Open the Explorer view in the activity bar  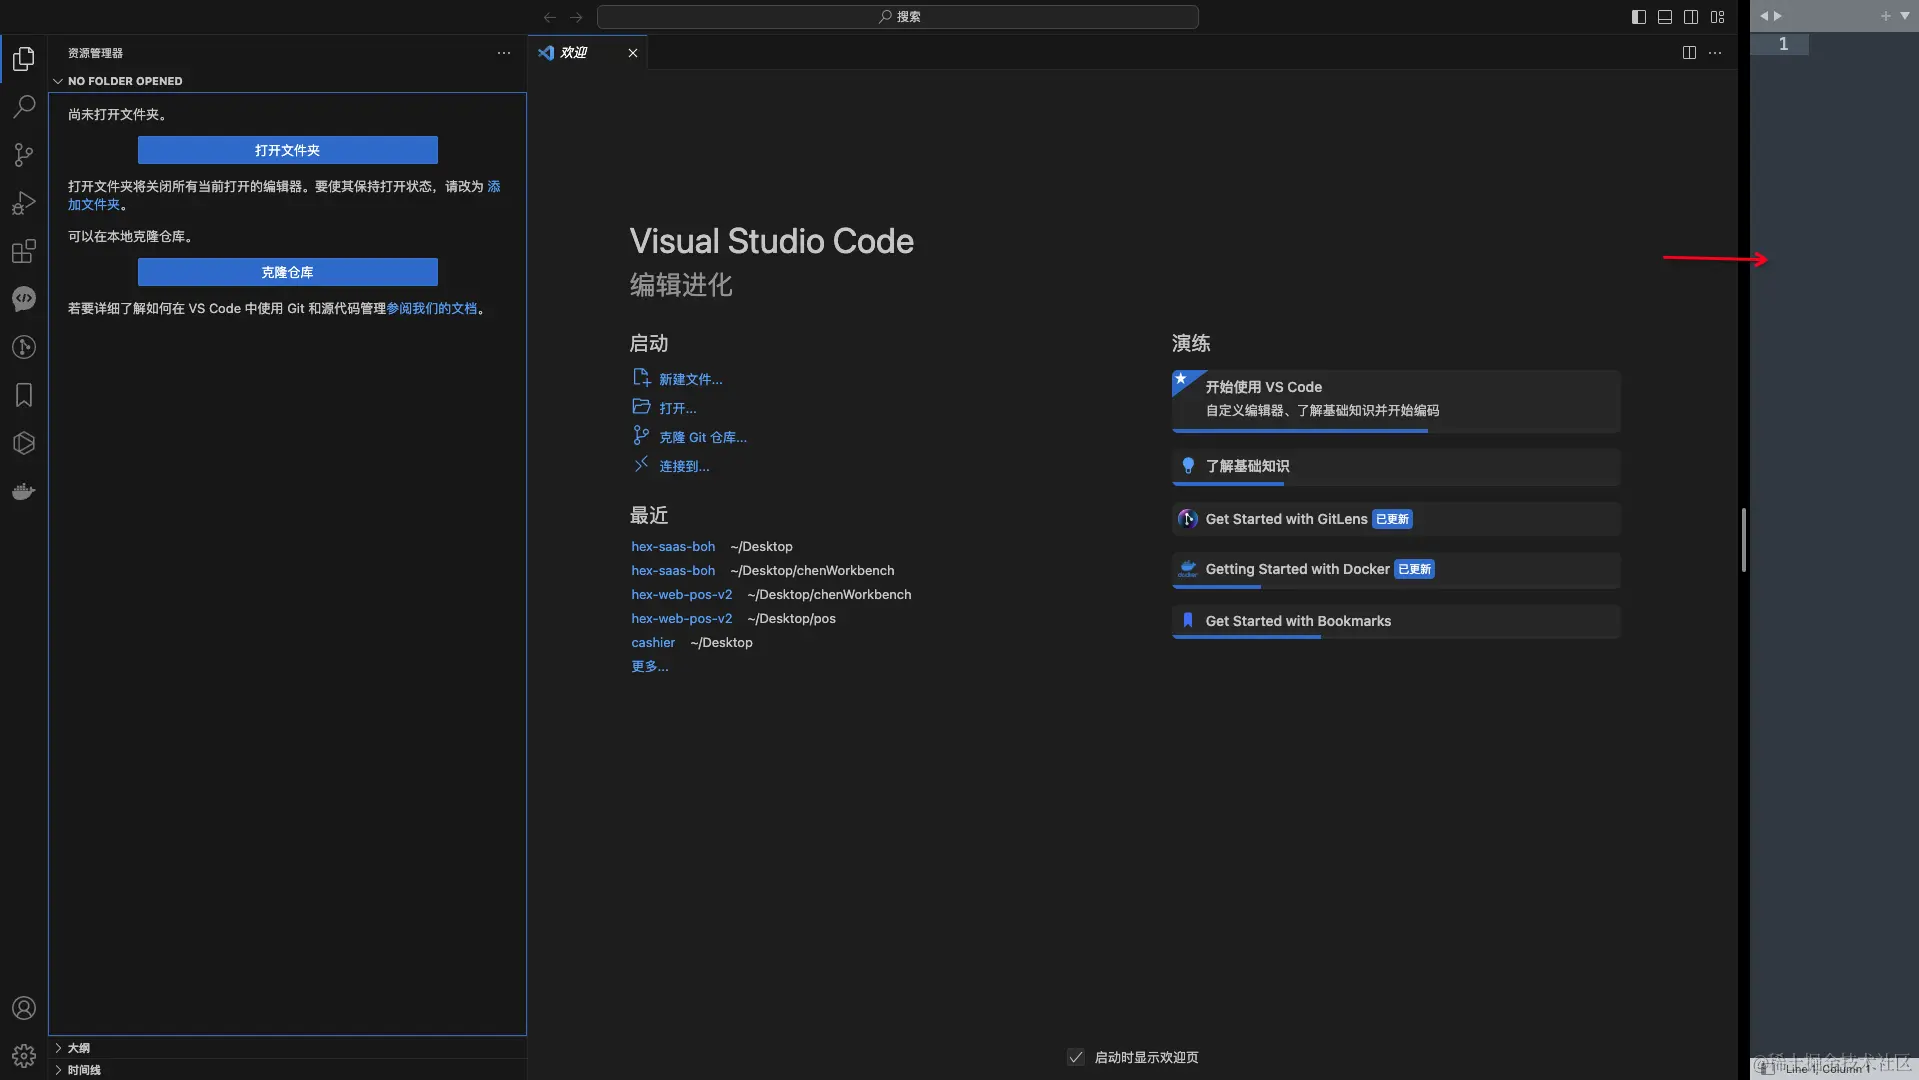[24, 59]
